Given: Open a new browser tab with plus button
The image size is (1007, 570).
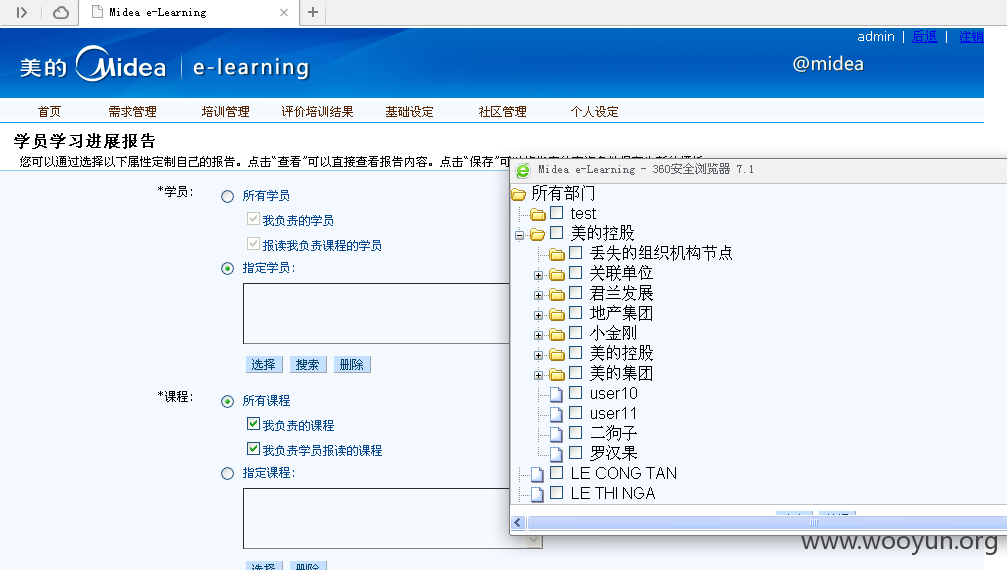Looking at the screenshot, I should (313, 12).
